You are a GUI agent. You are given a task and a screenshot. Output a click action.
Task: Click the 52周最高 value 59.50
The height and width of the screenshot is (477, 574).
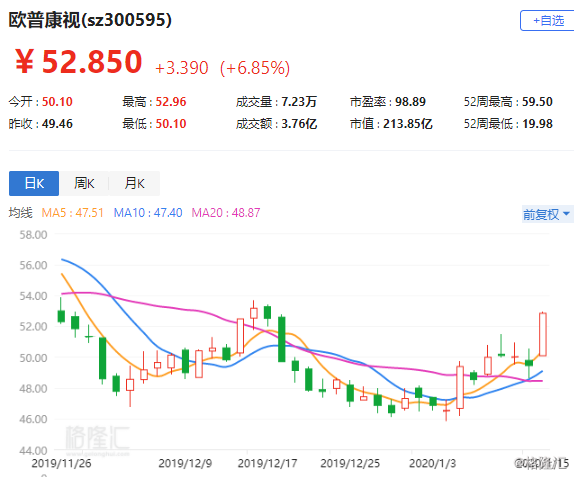[x=537, y=102]
